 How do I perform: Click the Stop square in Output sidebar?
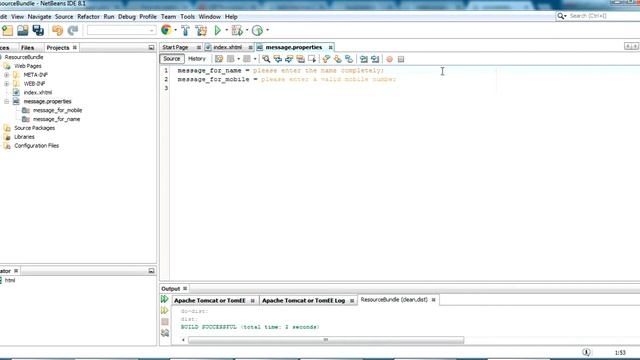click(164, 322)
